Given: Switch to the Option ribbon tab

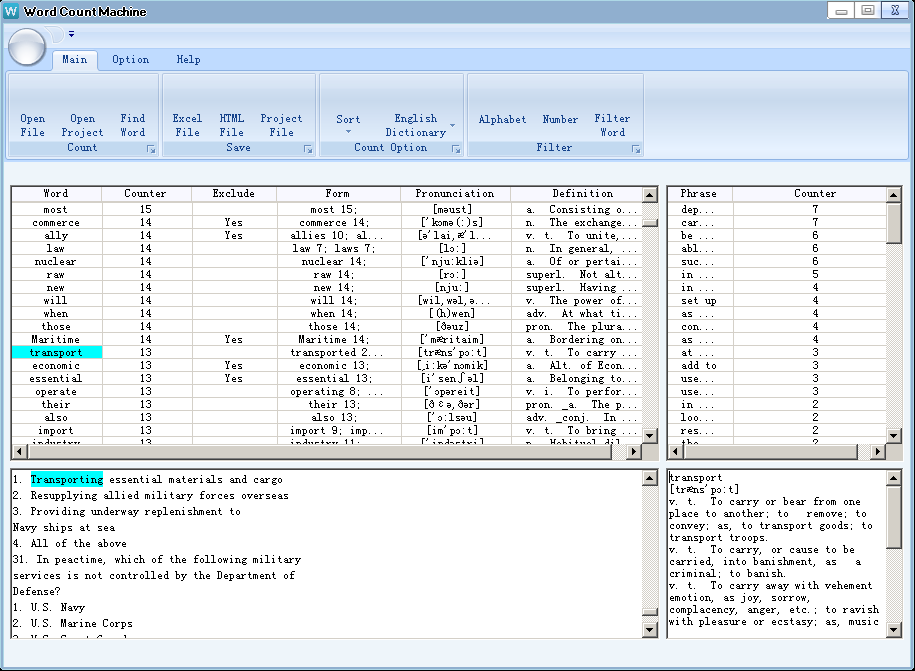Looking at the screenshot, I should click(130, 60).
